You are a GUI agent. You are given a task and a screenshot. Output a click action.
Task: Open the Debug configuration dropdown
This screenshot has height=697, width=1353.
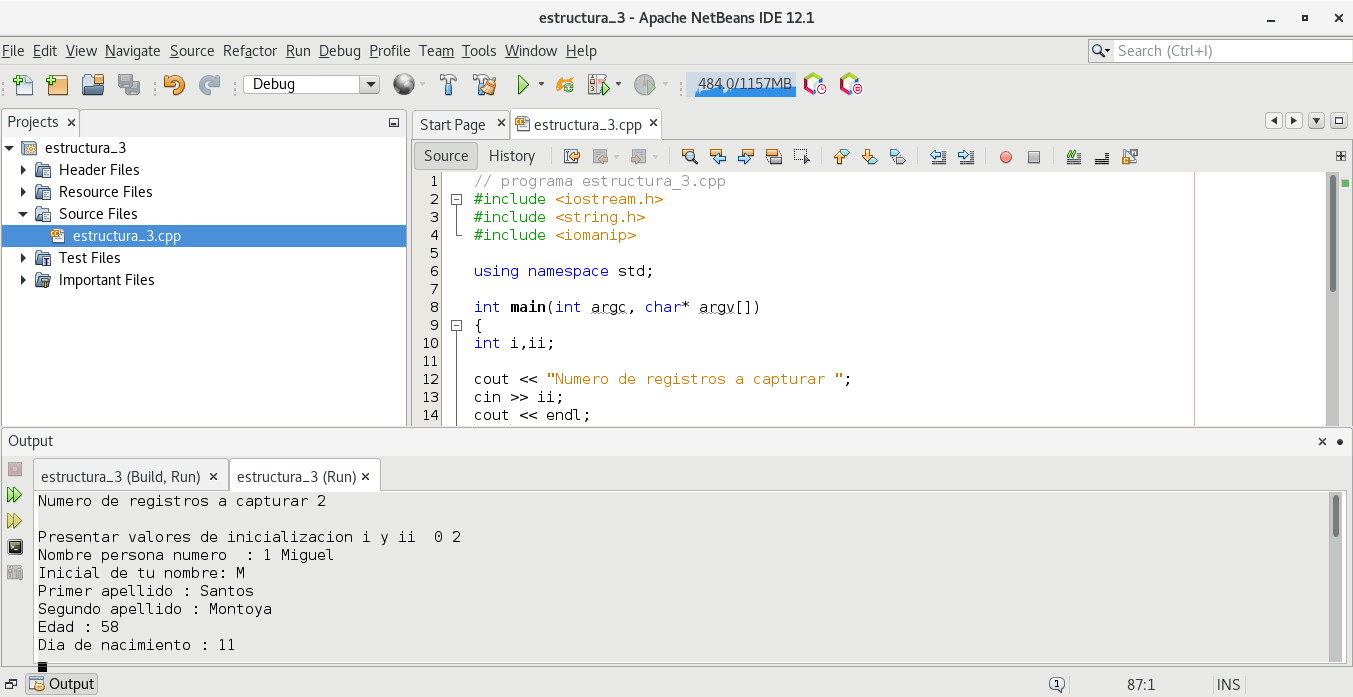pyautogui.click(x=369, y=85)
